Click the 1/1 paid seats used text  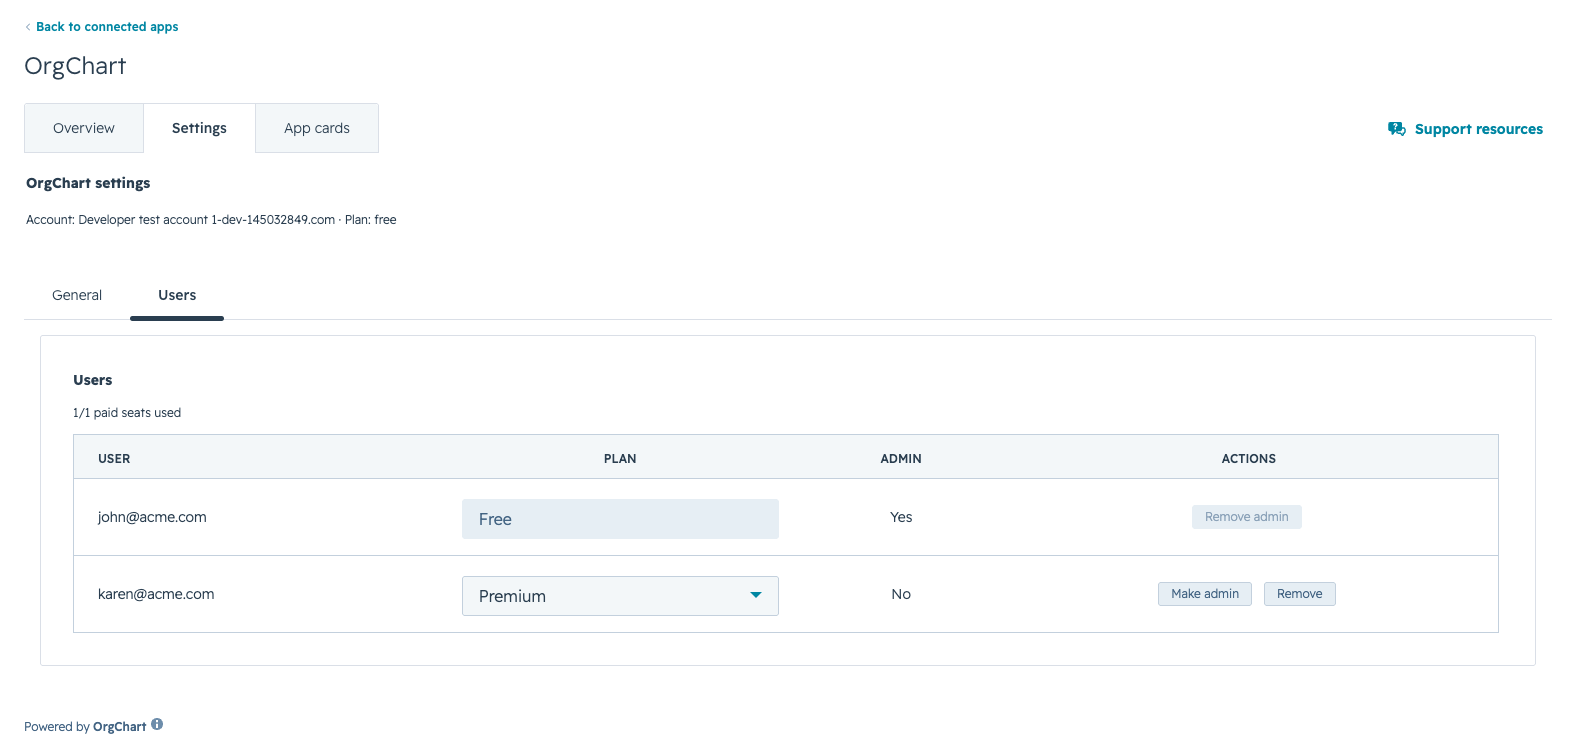pos(127,413)
